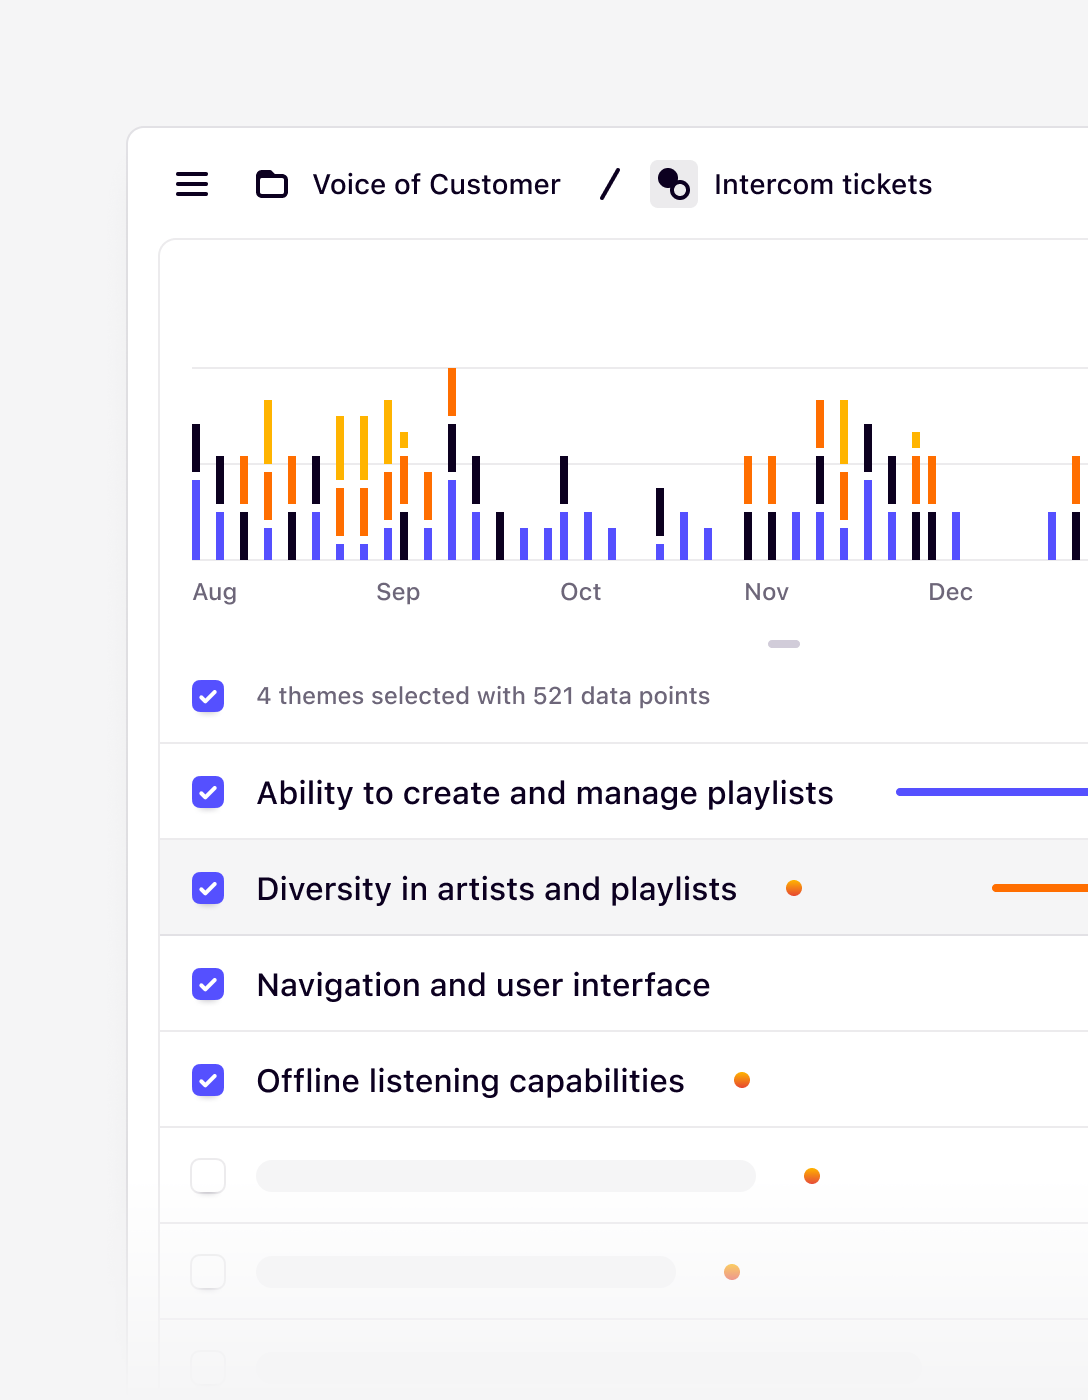
Task: Click the Intercom tickets source icon
Action: tap(673, 184)
